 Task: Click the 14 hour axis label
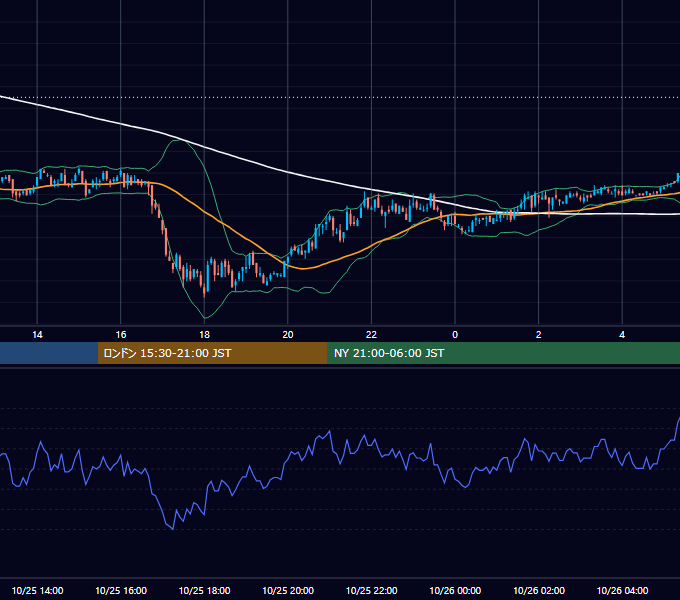coord(37,335)
